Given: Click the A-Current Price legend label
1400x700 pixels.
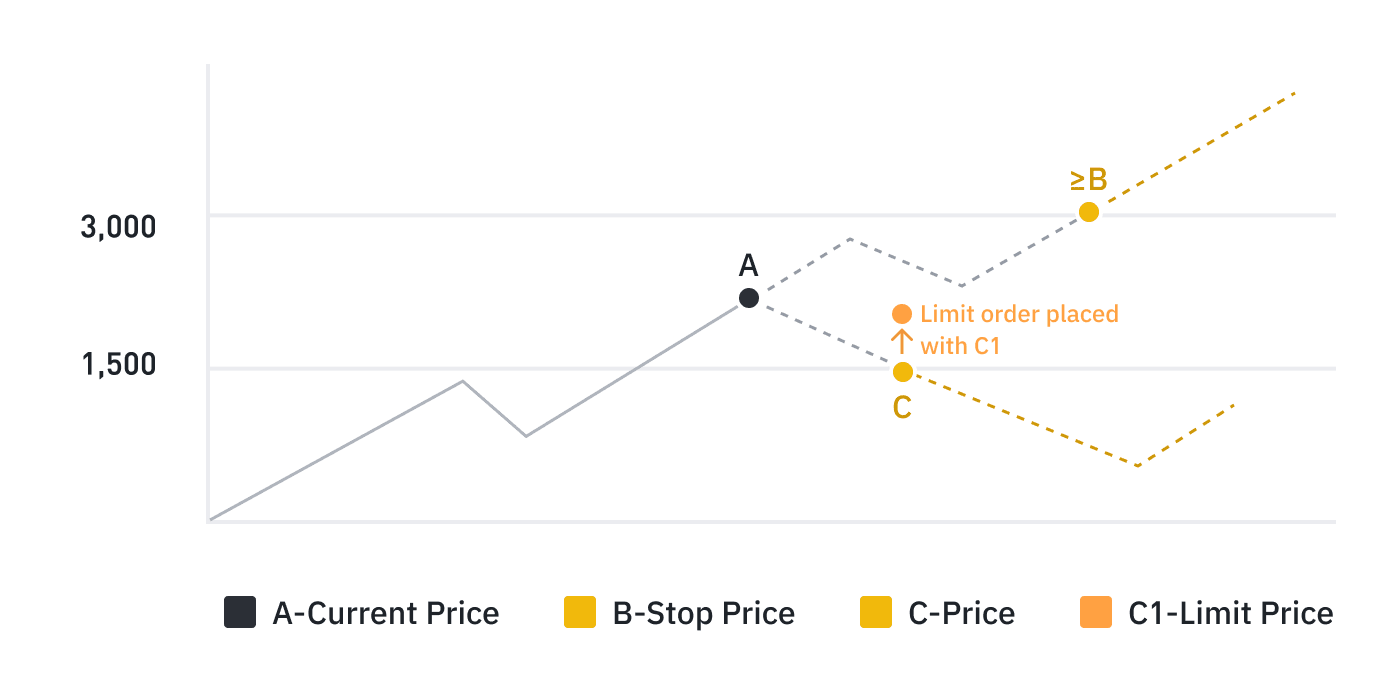Looking at the screenshot, I should (x=386, y=613).
